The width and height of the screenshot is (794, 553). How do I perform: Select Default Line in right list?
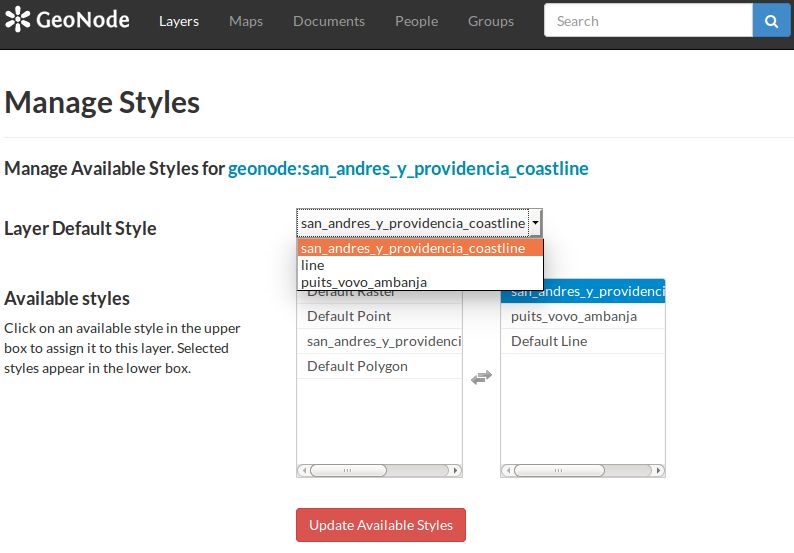583,341
